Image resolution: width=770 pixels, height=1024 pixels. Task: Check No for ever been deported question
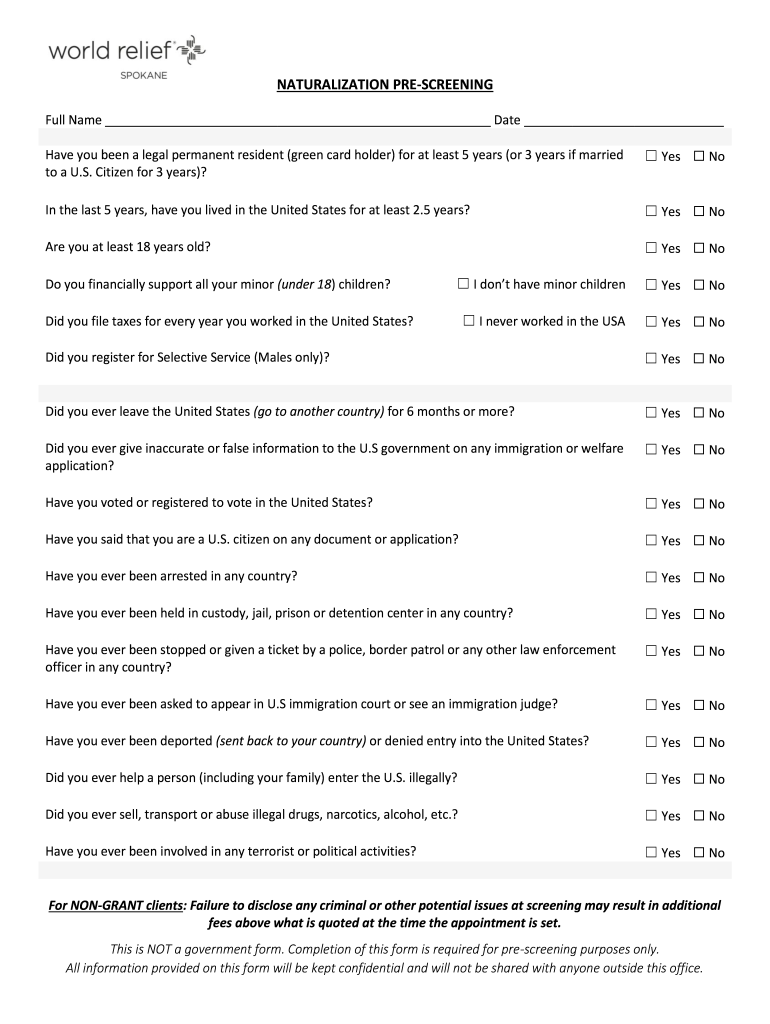click(699, 742)
